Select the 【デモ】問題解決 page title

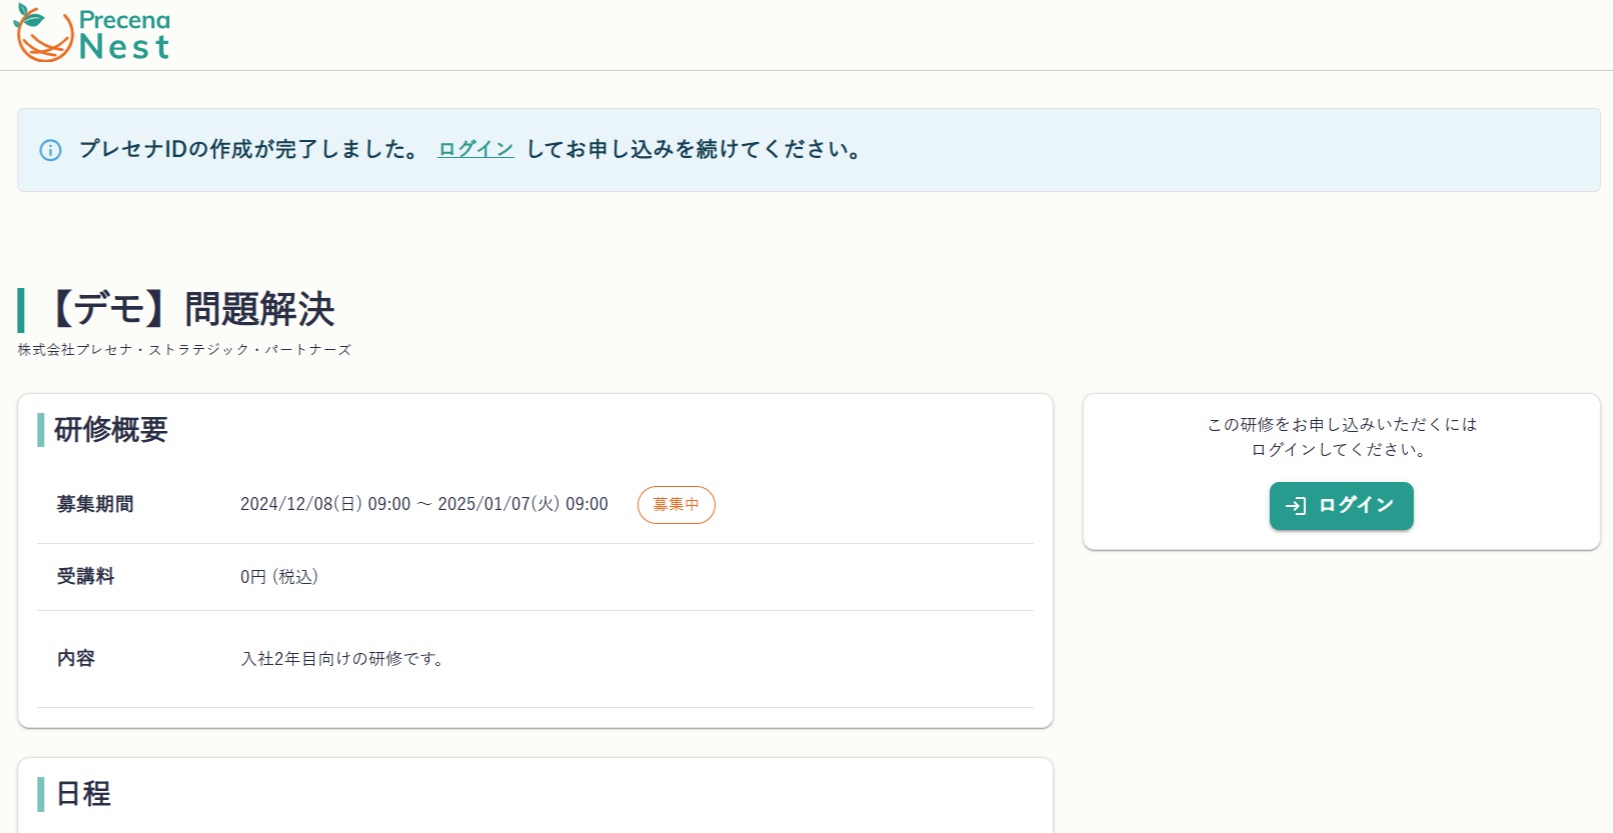[x=190, y=309]
